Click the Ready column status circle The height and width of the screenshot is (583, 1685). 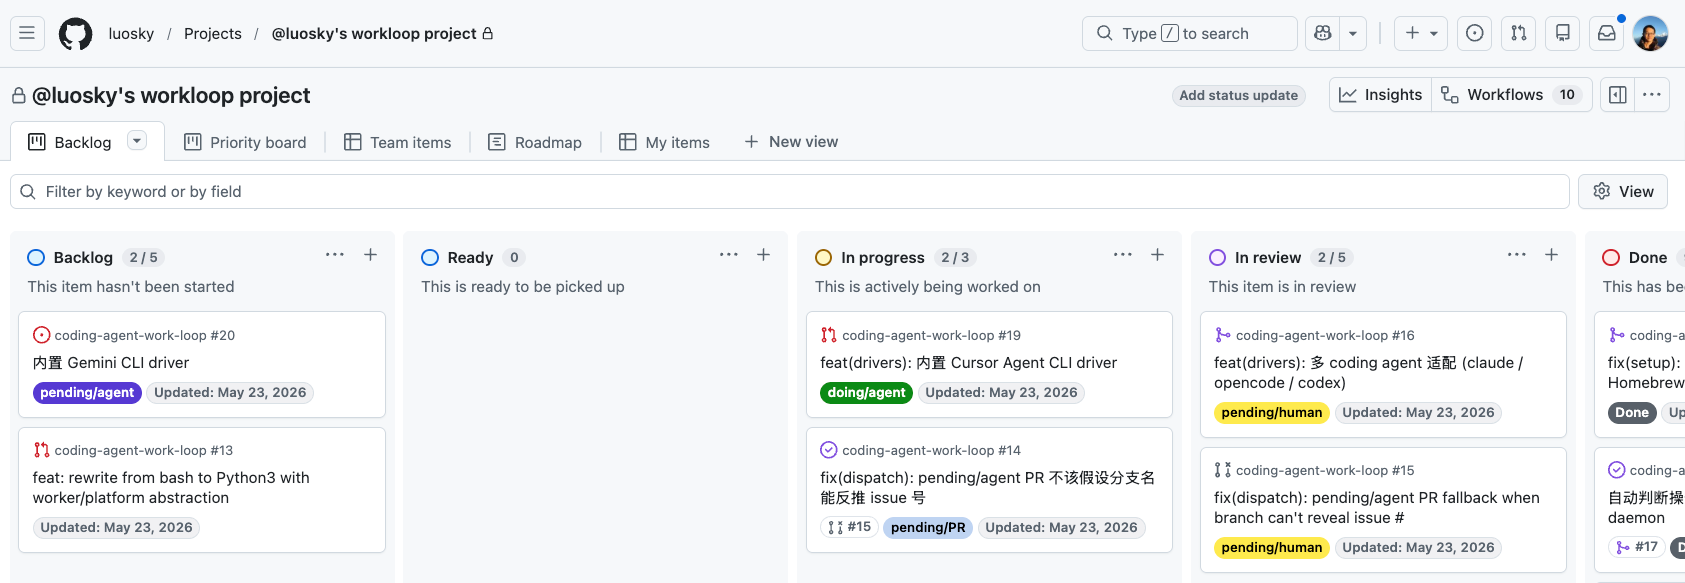pos(430,257)
